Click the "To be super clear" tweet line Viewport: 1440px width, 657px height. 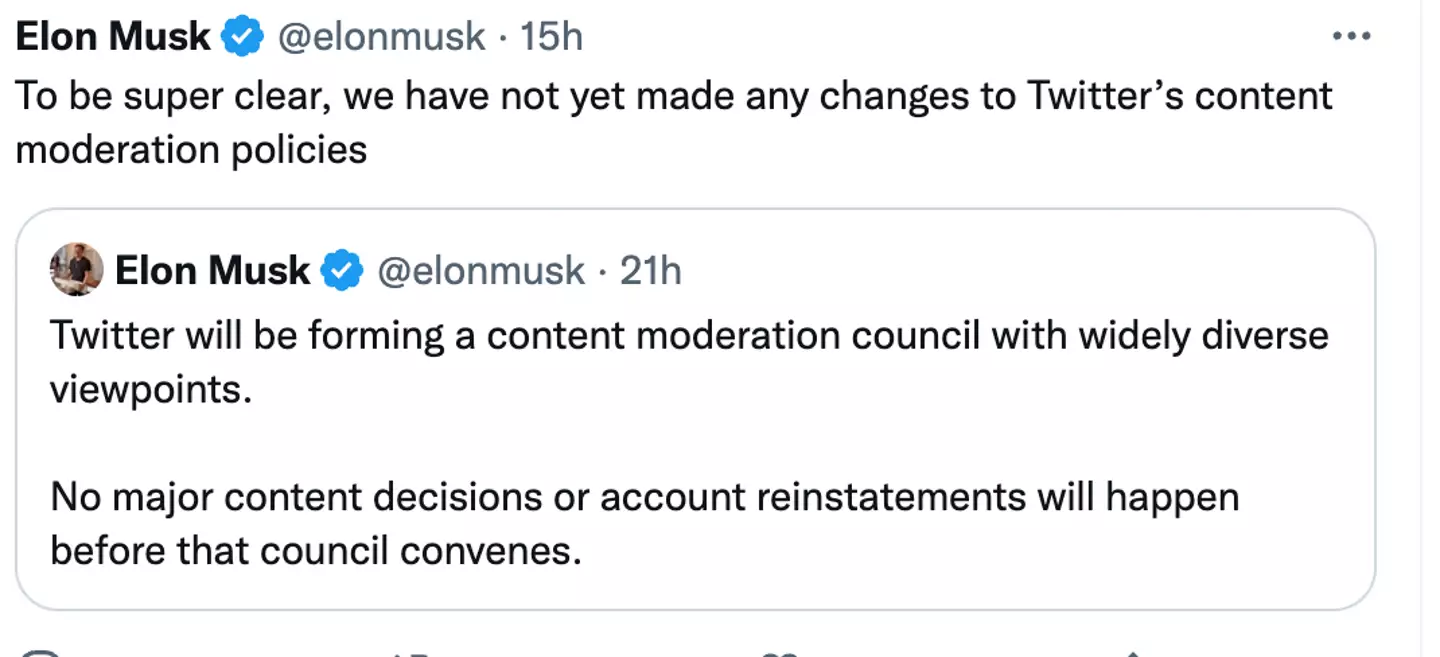pos(674,96)
